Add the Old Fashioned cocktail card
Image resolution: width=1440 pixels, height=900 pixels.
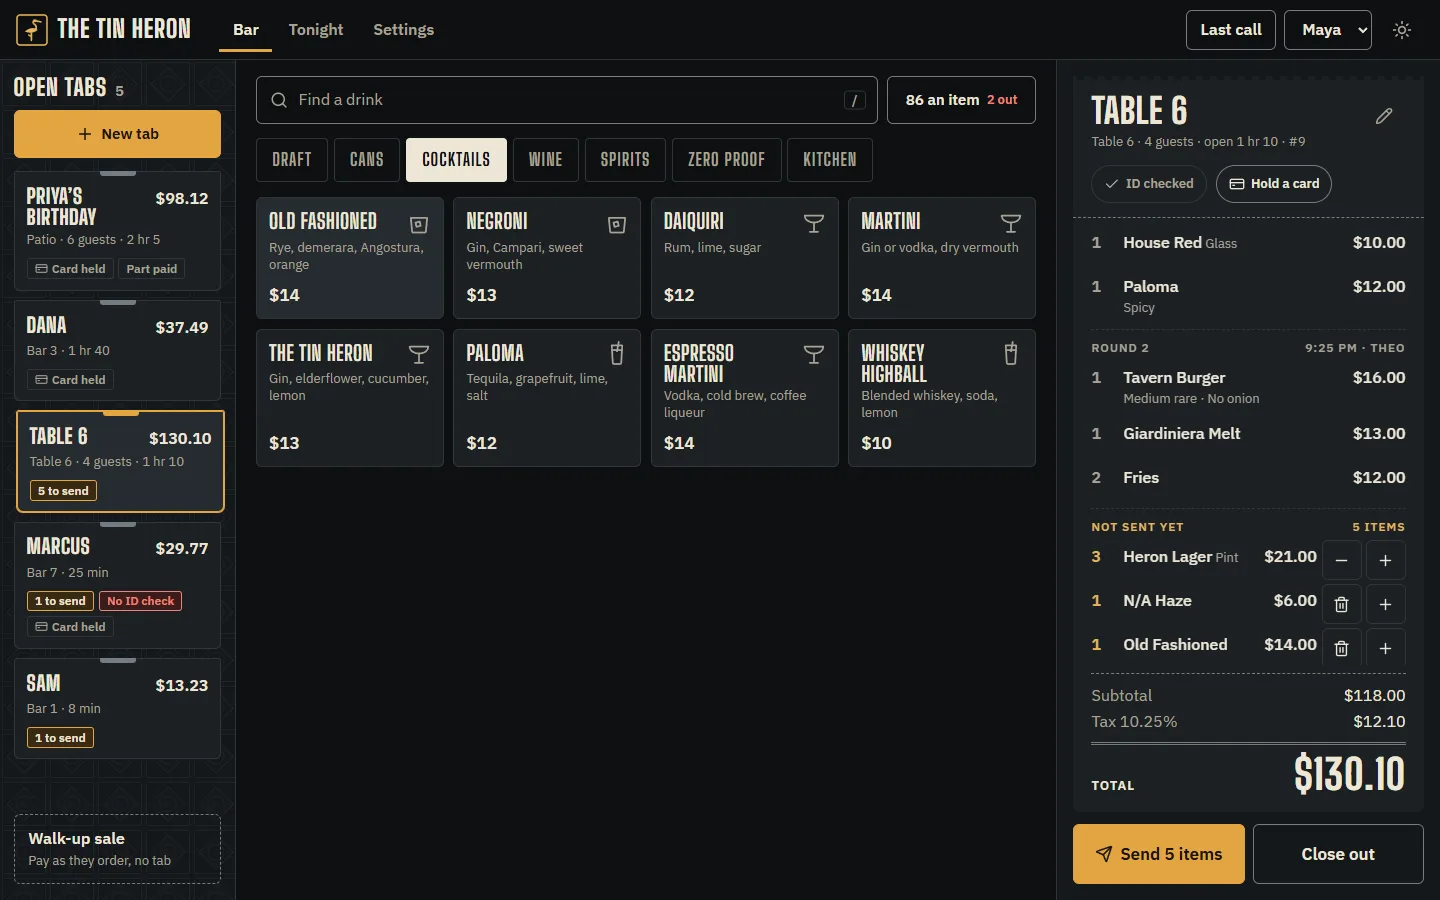pyautogui.click(x=350, y=258)
